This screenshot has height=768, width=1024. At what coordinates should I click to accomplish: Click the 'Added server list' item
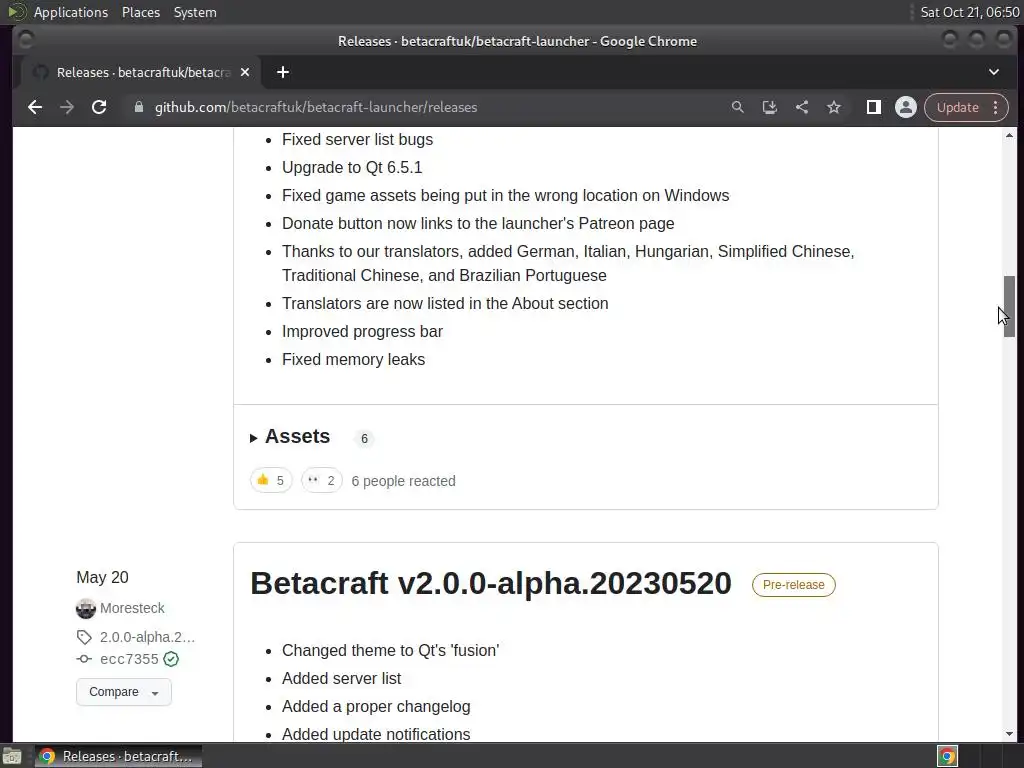342,679
